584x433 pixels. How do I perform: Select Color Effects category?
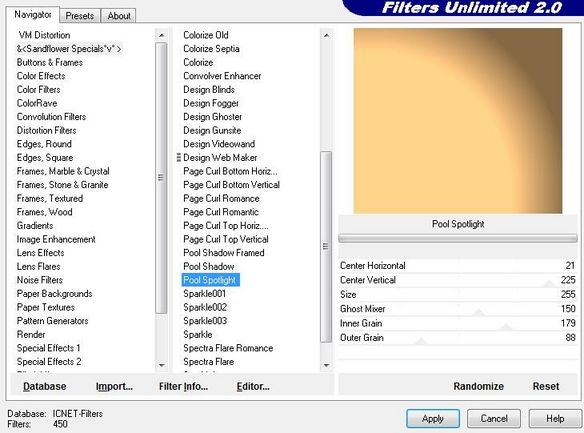pos(41,76)
